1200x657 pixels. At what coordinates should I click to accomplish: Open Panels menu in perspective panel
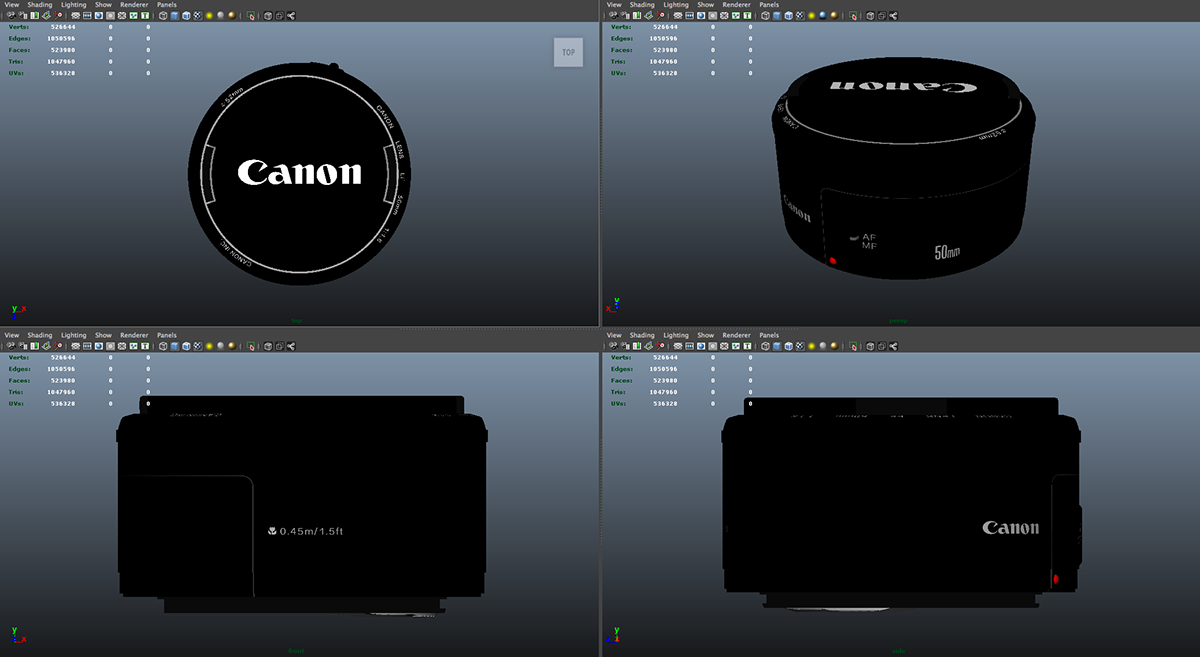[769, 4]
